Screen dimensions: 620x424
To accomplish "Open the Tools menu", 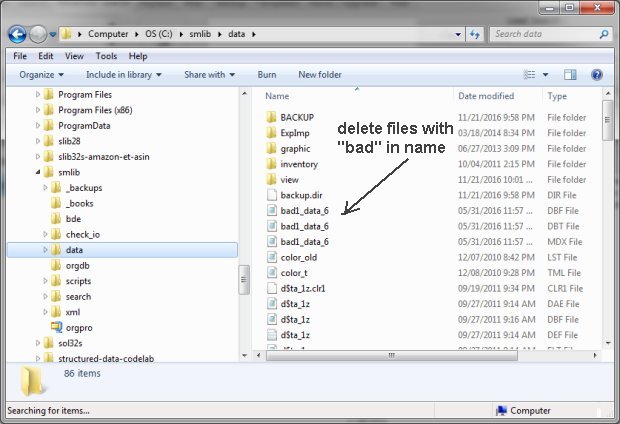I will [106, 56].
